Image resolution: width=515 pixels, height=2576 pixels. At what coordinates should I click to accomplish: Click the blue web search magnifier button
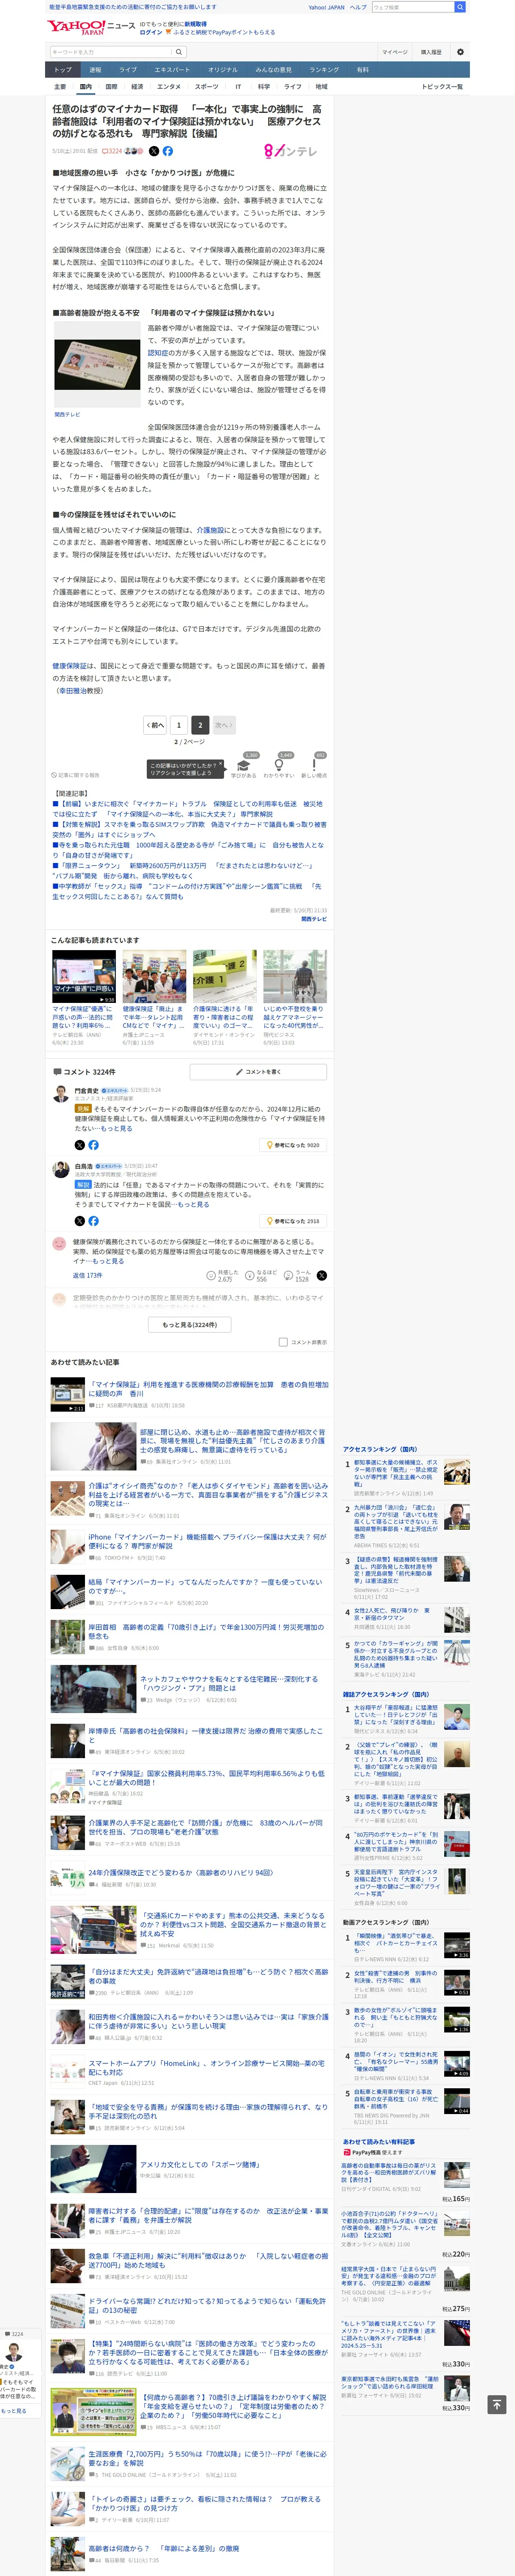click(x=460, y=7)
